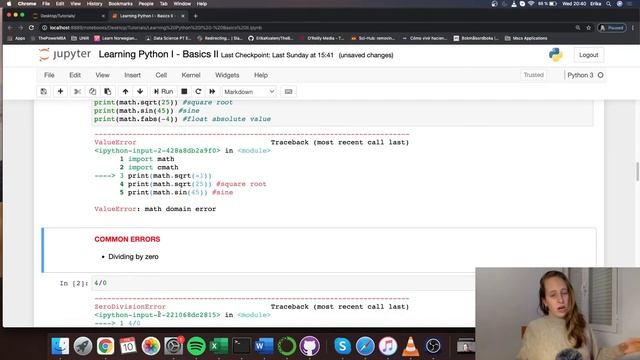Screen dimensions: 640x360
Task: Open a new Chrome tab
Action: (x=196, y=16)
